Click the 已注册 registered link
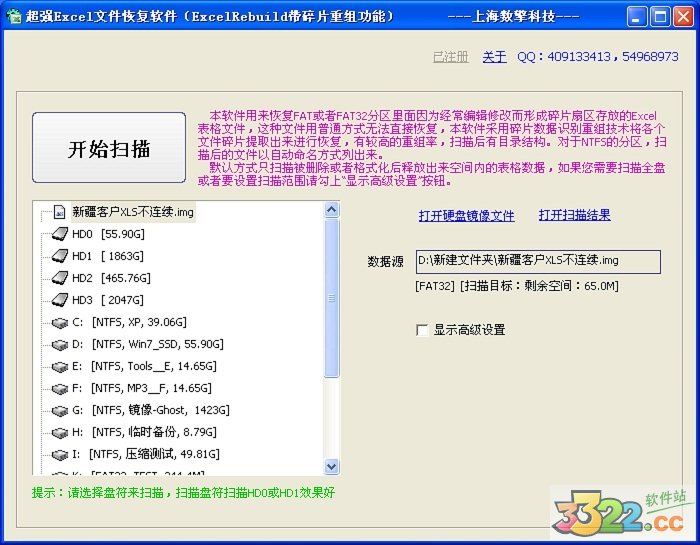The image size is (700, 545). click(451, 57)
